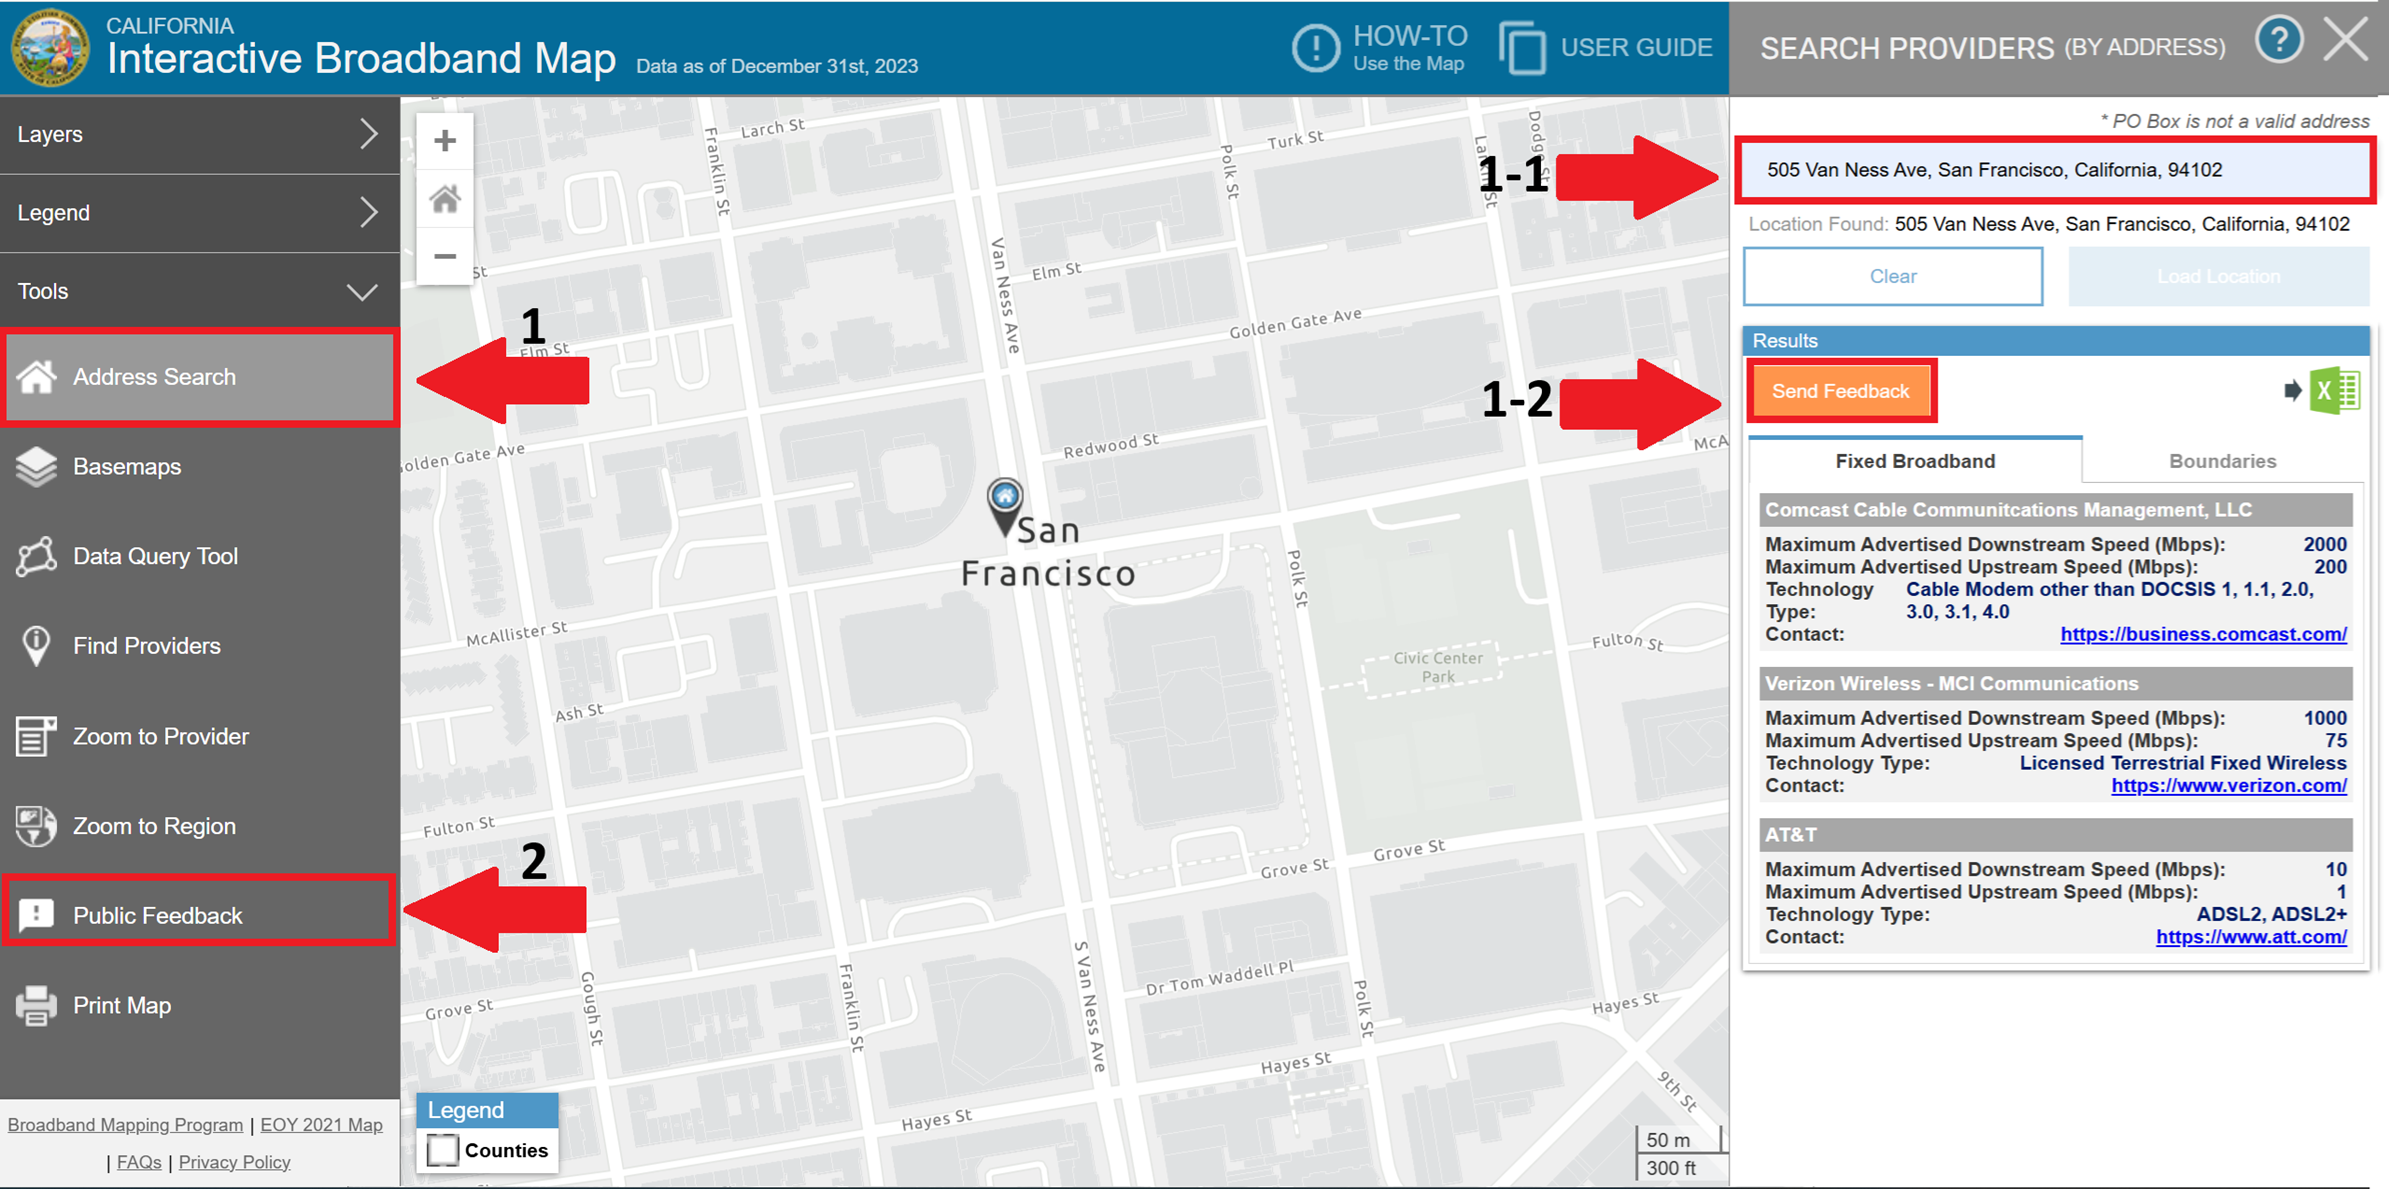Select the Fixed Broadband tab
Viewport: 2389px width, 1189px height.
click(1914, 461)
